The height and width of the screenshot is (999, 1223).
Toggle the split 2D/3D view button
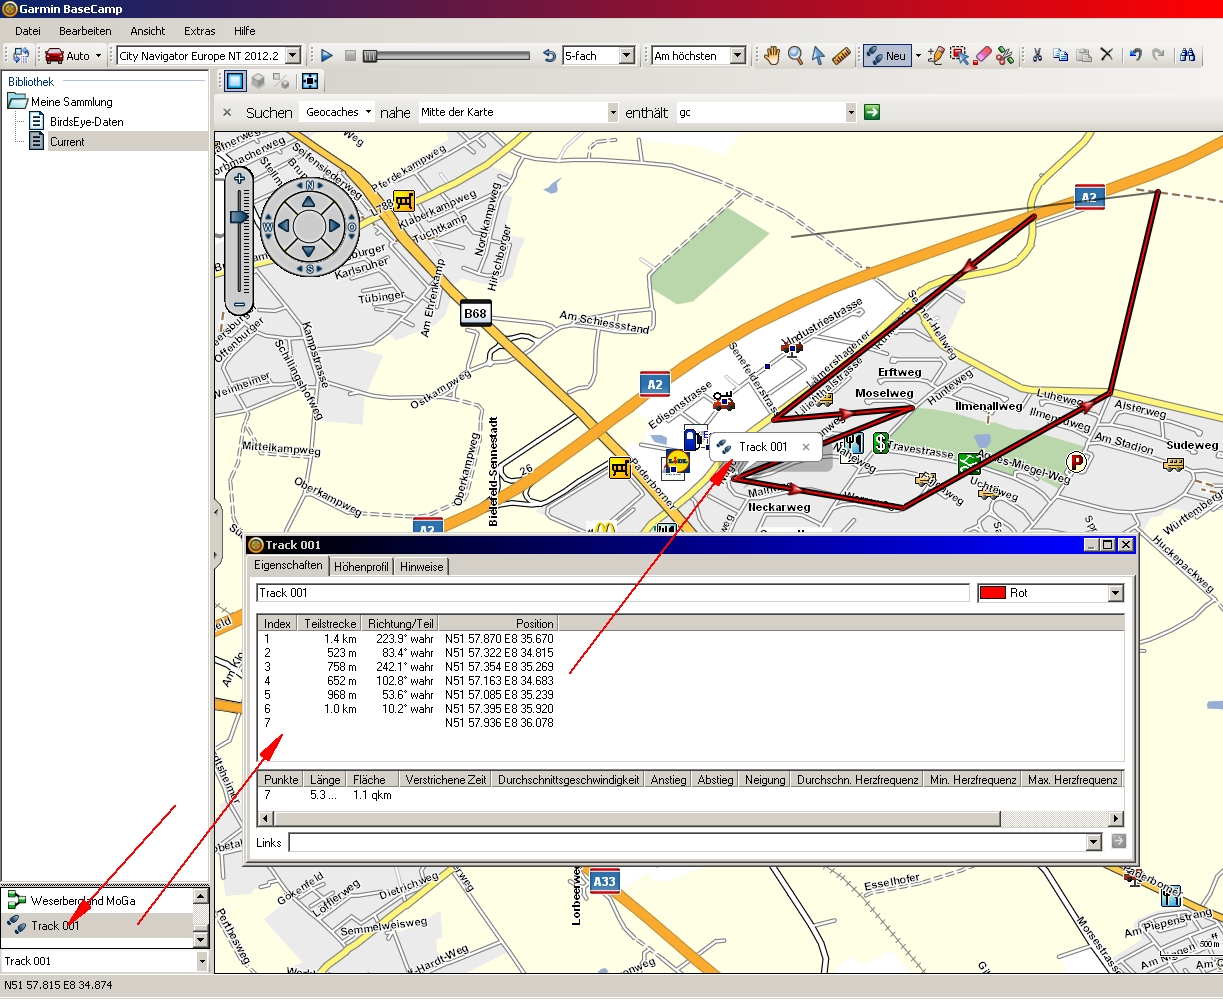281,82
